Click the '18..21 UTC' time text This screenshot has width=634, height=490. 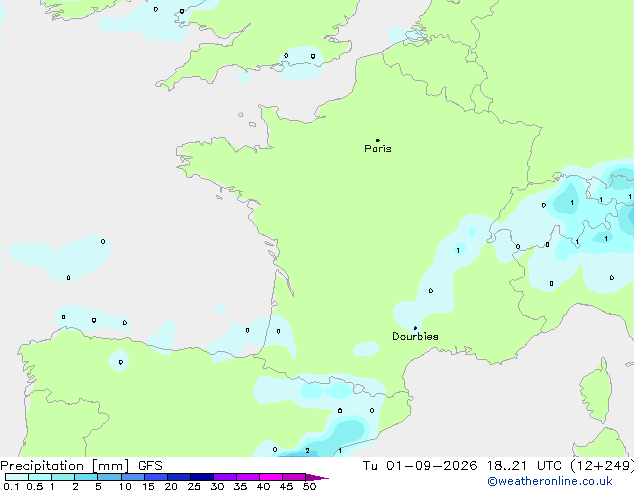tap(524, 466)
